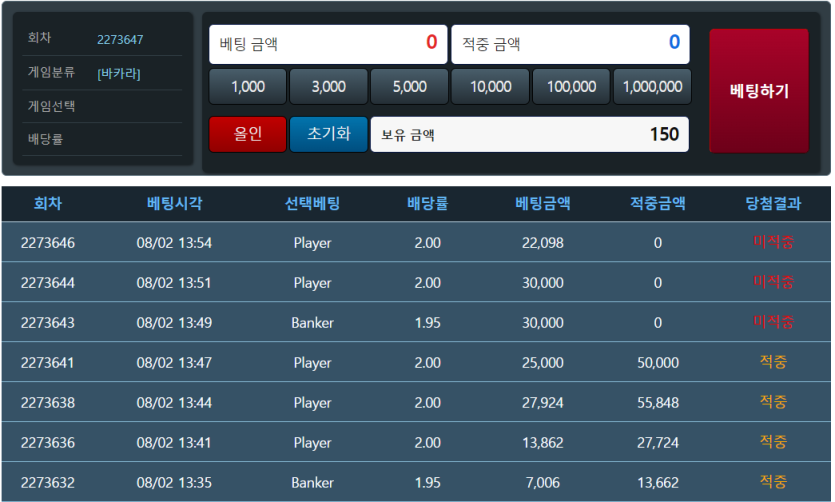
Task: Click the [바카라] game category text
Action: click(119, 73)
